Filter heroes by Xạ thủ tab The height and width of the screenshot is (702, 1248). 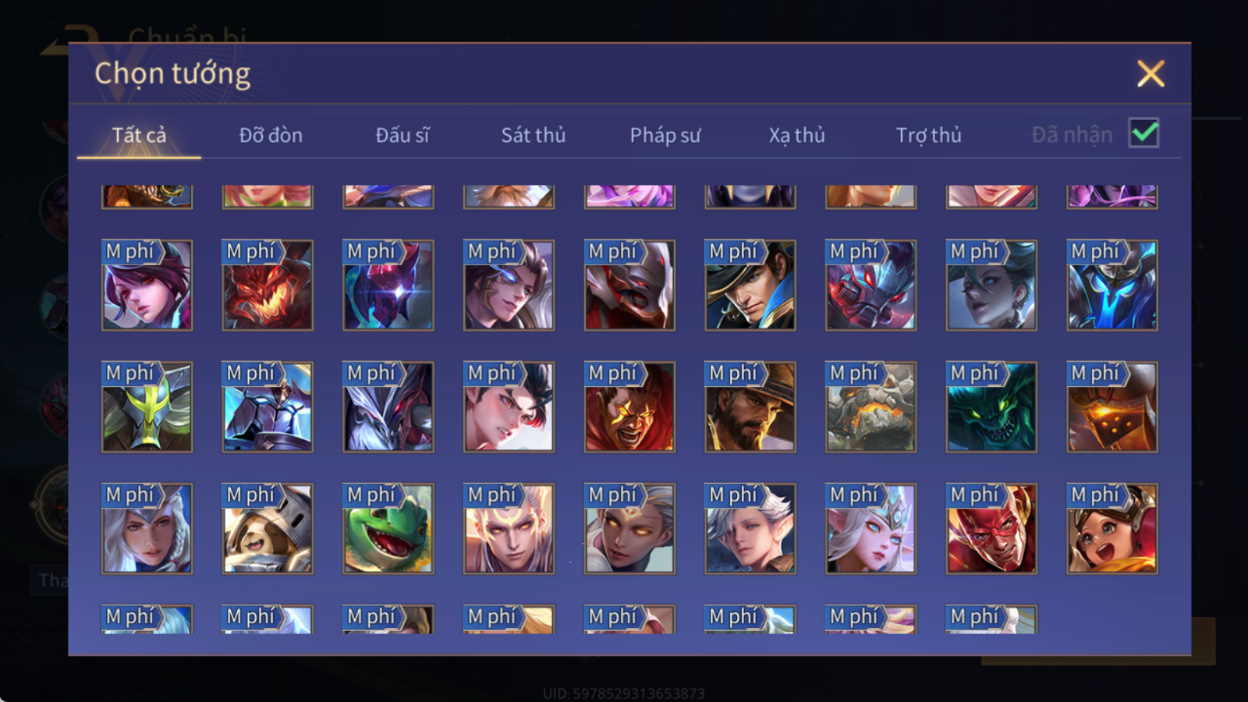(x=797, y=135)
